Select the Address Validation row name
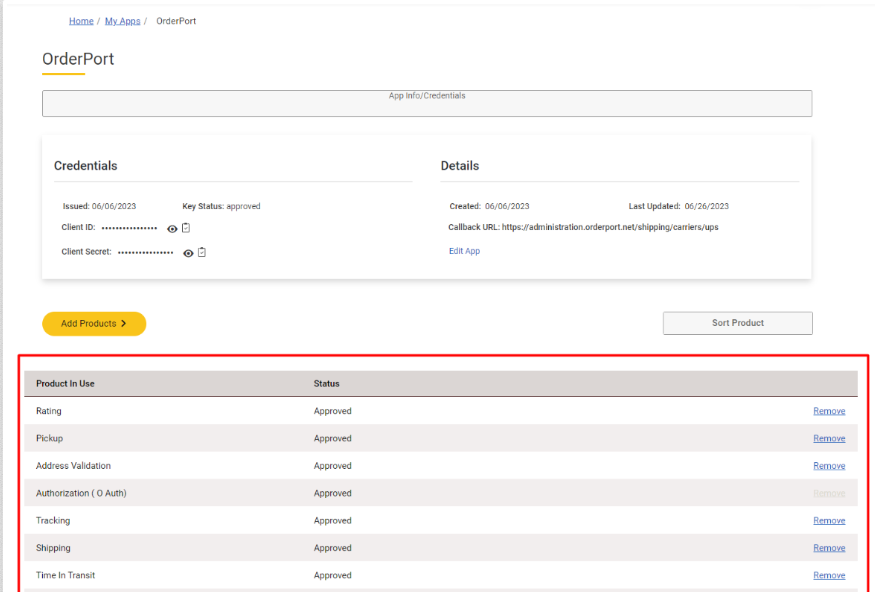 click(73, 466)
